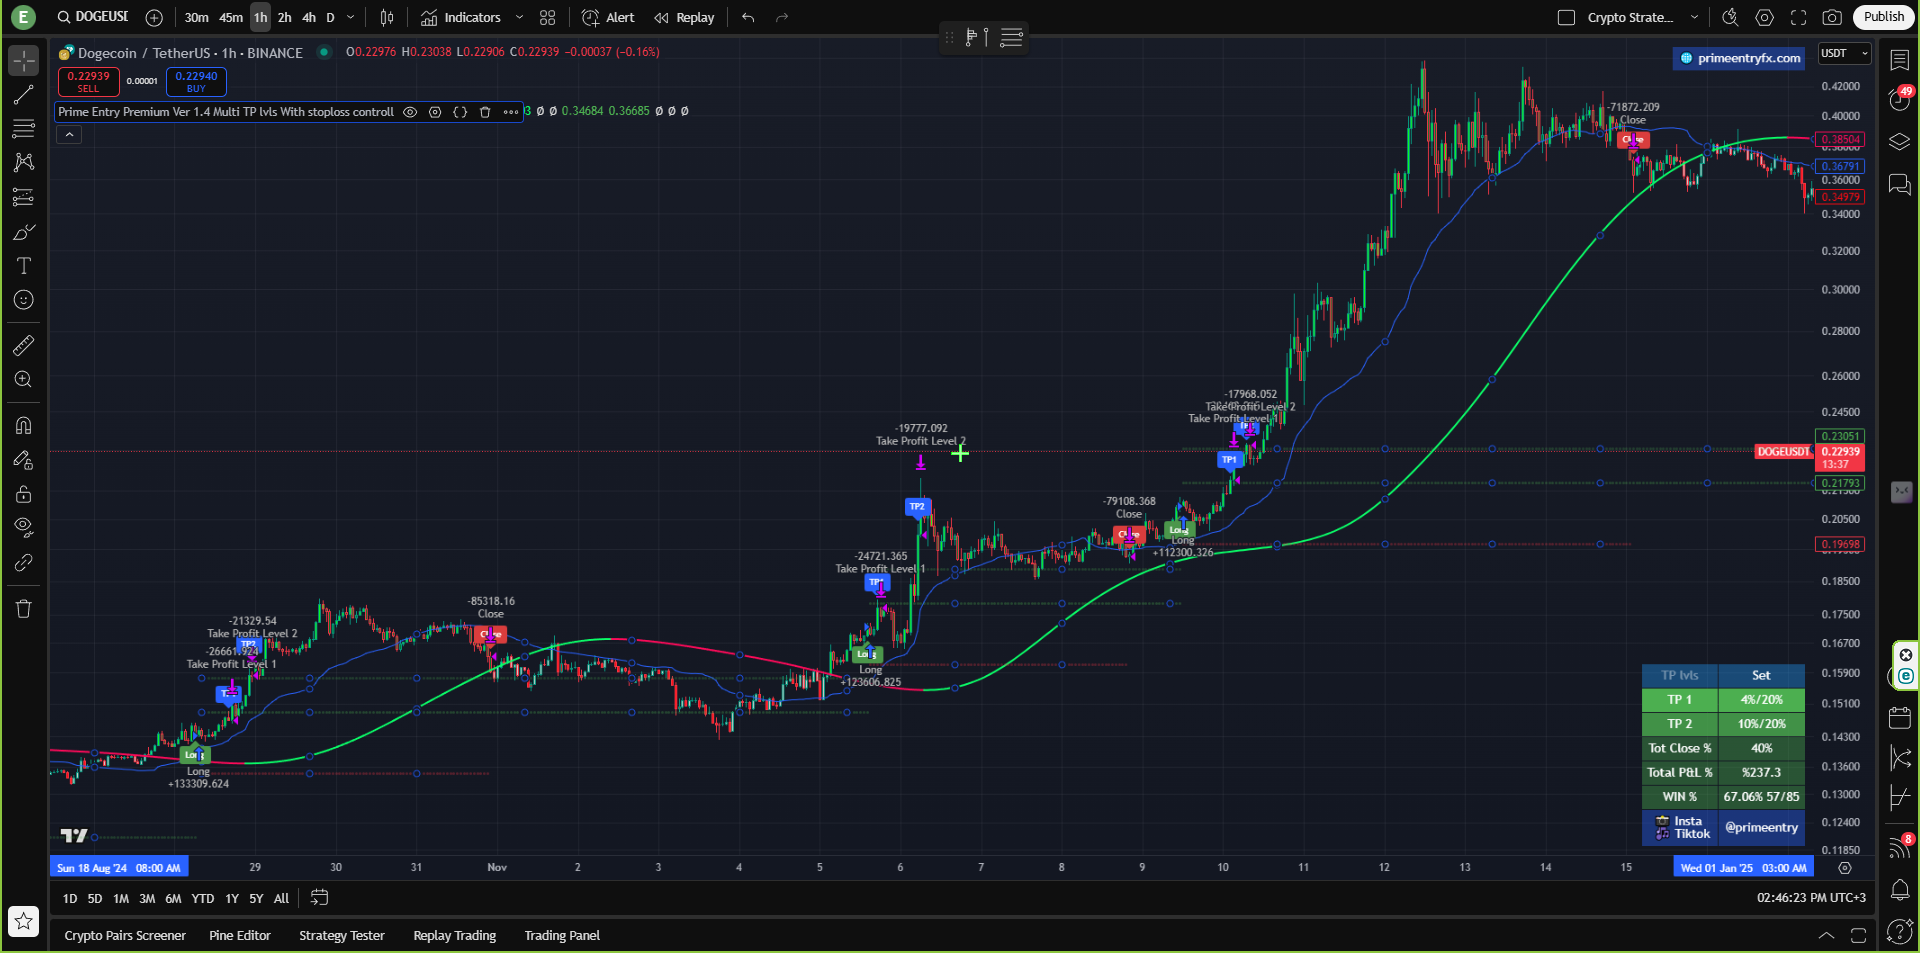Toggle hide all drawings eye

[x=24, y=528]
